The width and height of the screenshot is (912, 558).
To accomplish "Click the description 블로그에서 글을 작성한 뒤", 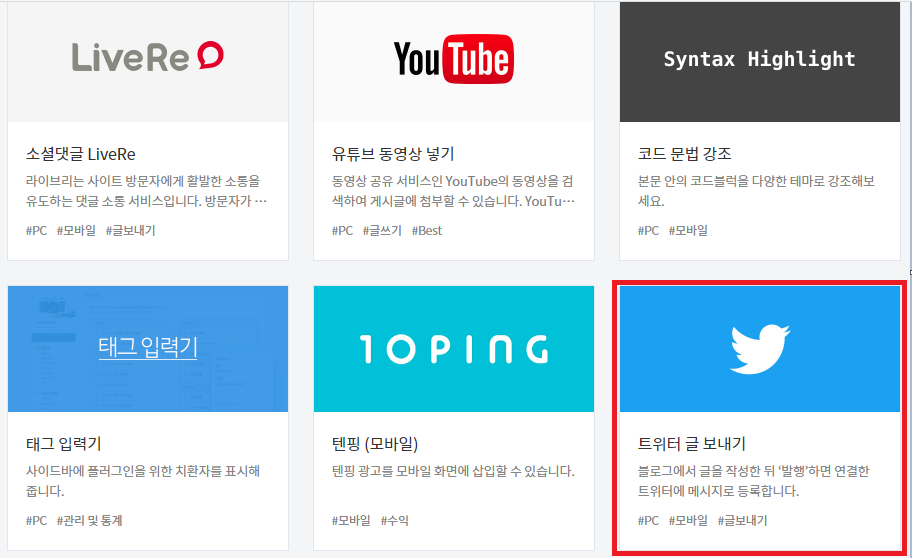I will 753,481.
